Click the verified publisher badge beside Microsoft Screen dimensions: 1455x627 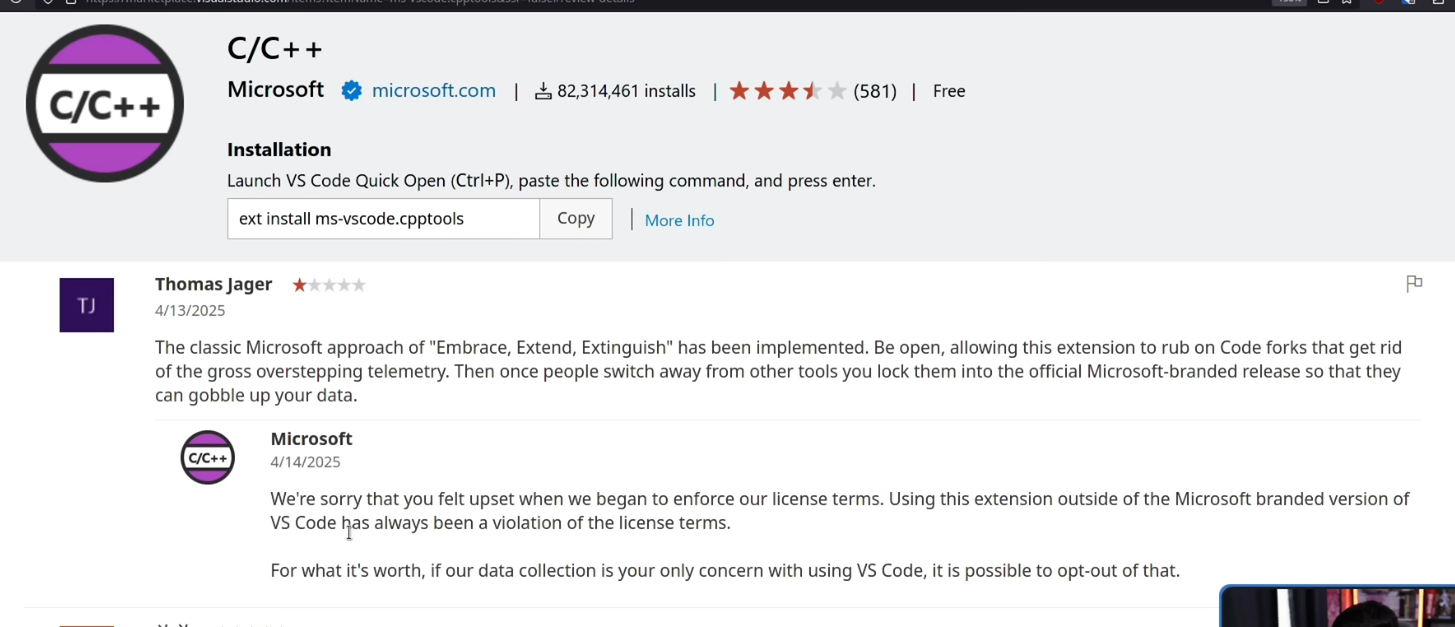coord(351,91)
